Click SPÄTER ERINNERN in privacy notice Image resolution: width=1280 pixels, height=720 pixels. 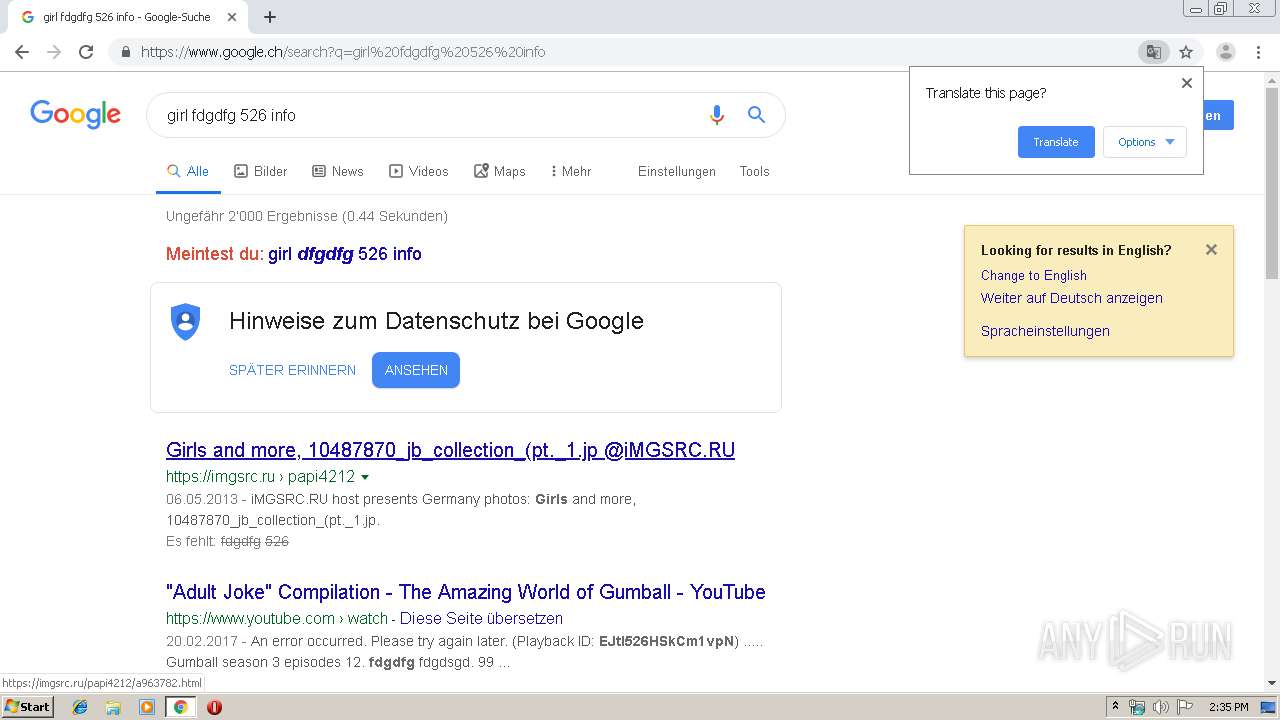coord(292,370)
